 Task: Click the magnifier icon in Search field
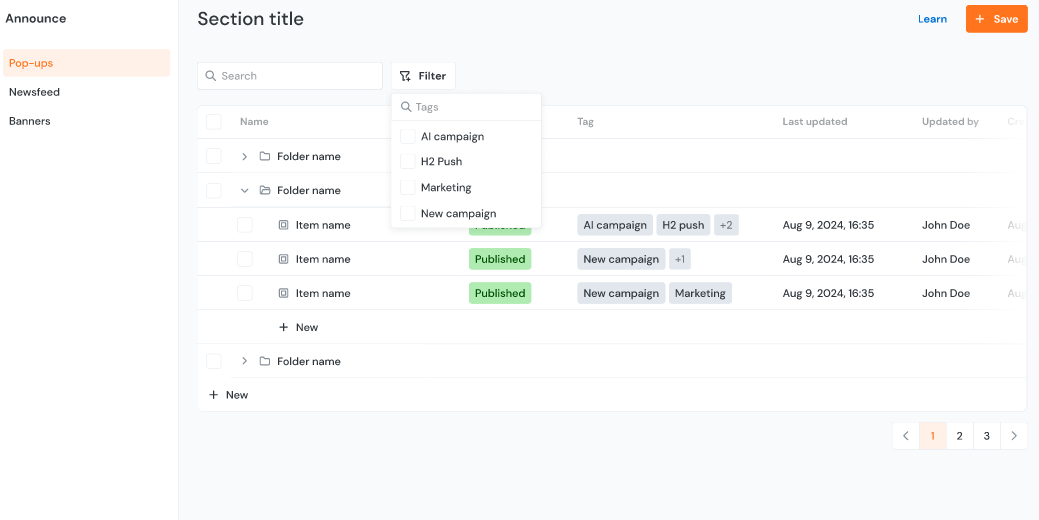211,76
